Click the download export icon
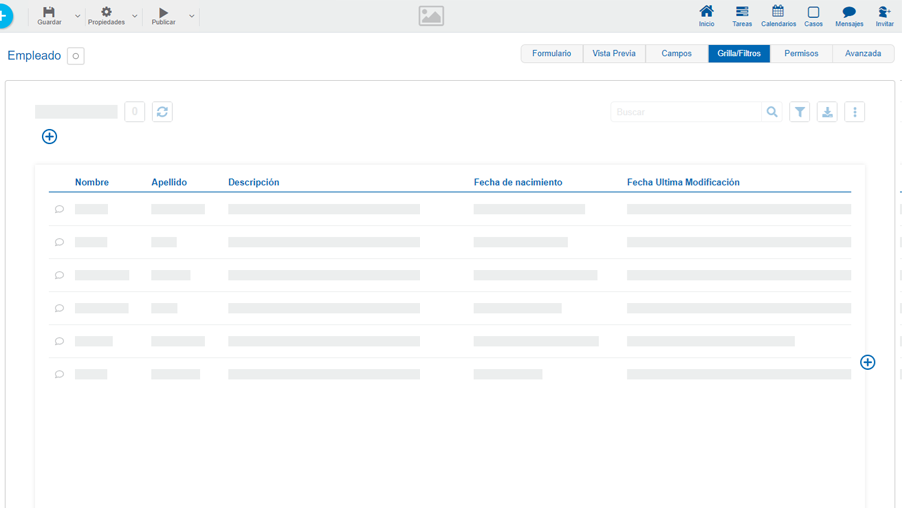902x508 pixels. [x=827, y=112]
